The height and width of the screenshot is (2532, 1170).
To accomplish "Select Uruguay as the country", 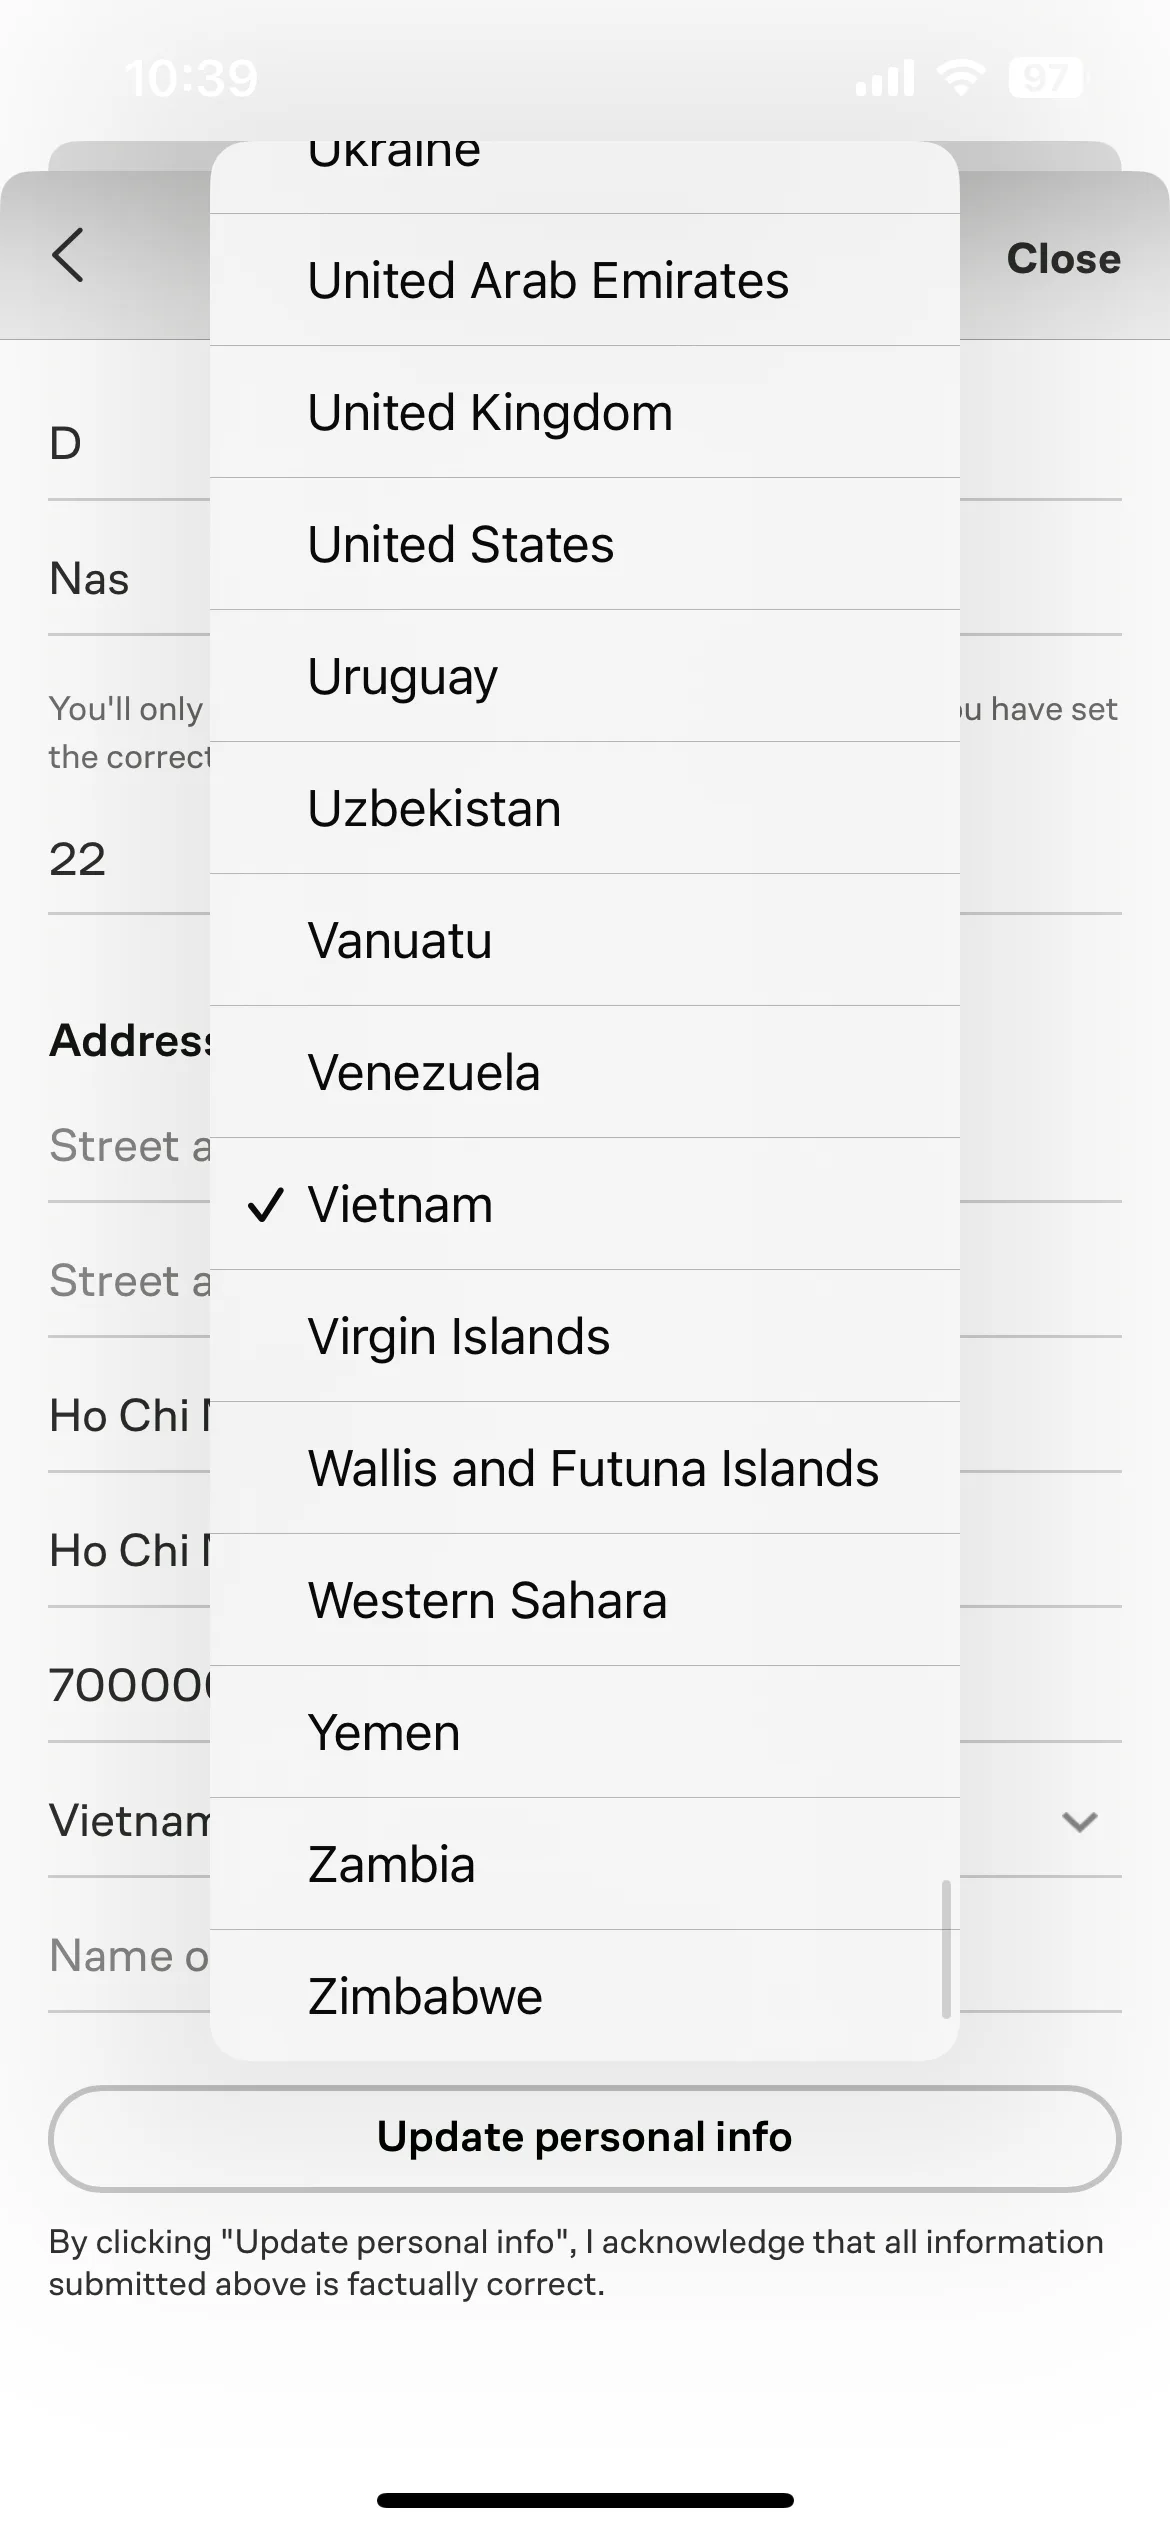I will [585, 676].
